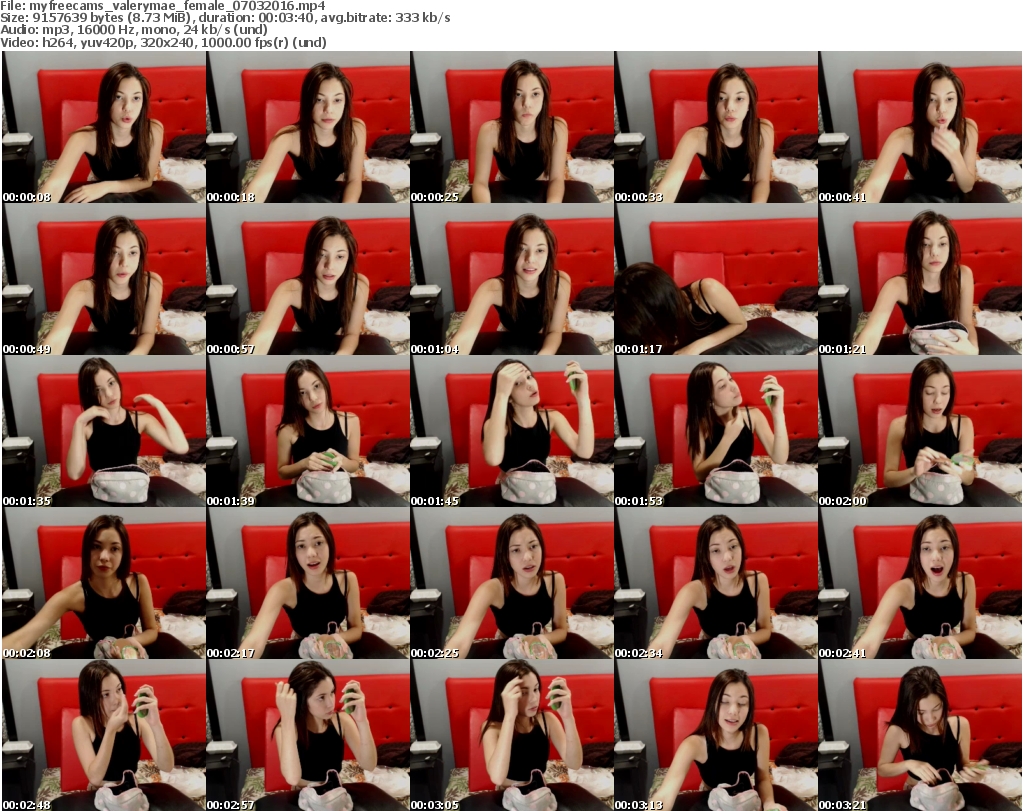
Task: Pick the frame stamped 00:02:08
Action: coord(104,583)
